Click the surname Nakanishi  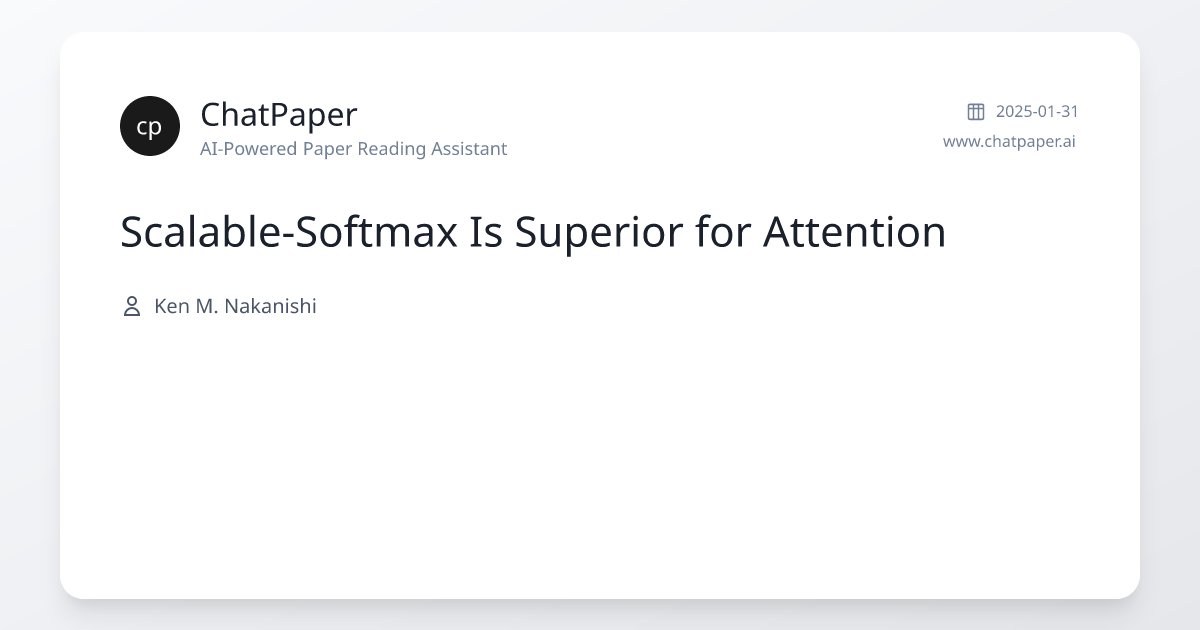click(x=270, y=306)
